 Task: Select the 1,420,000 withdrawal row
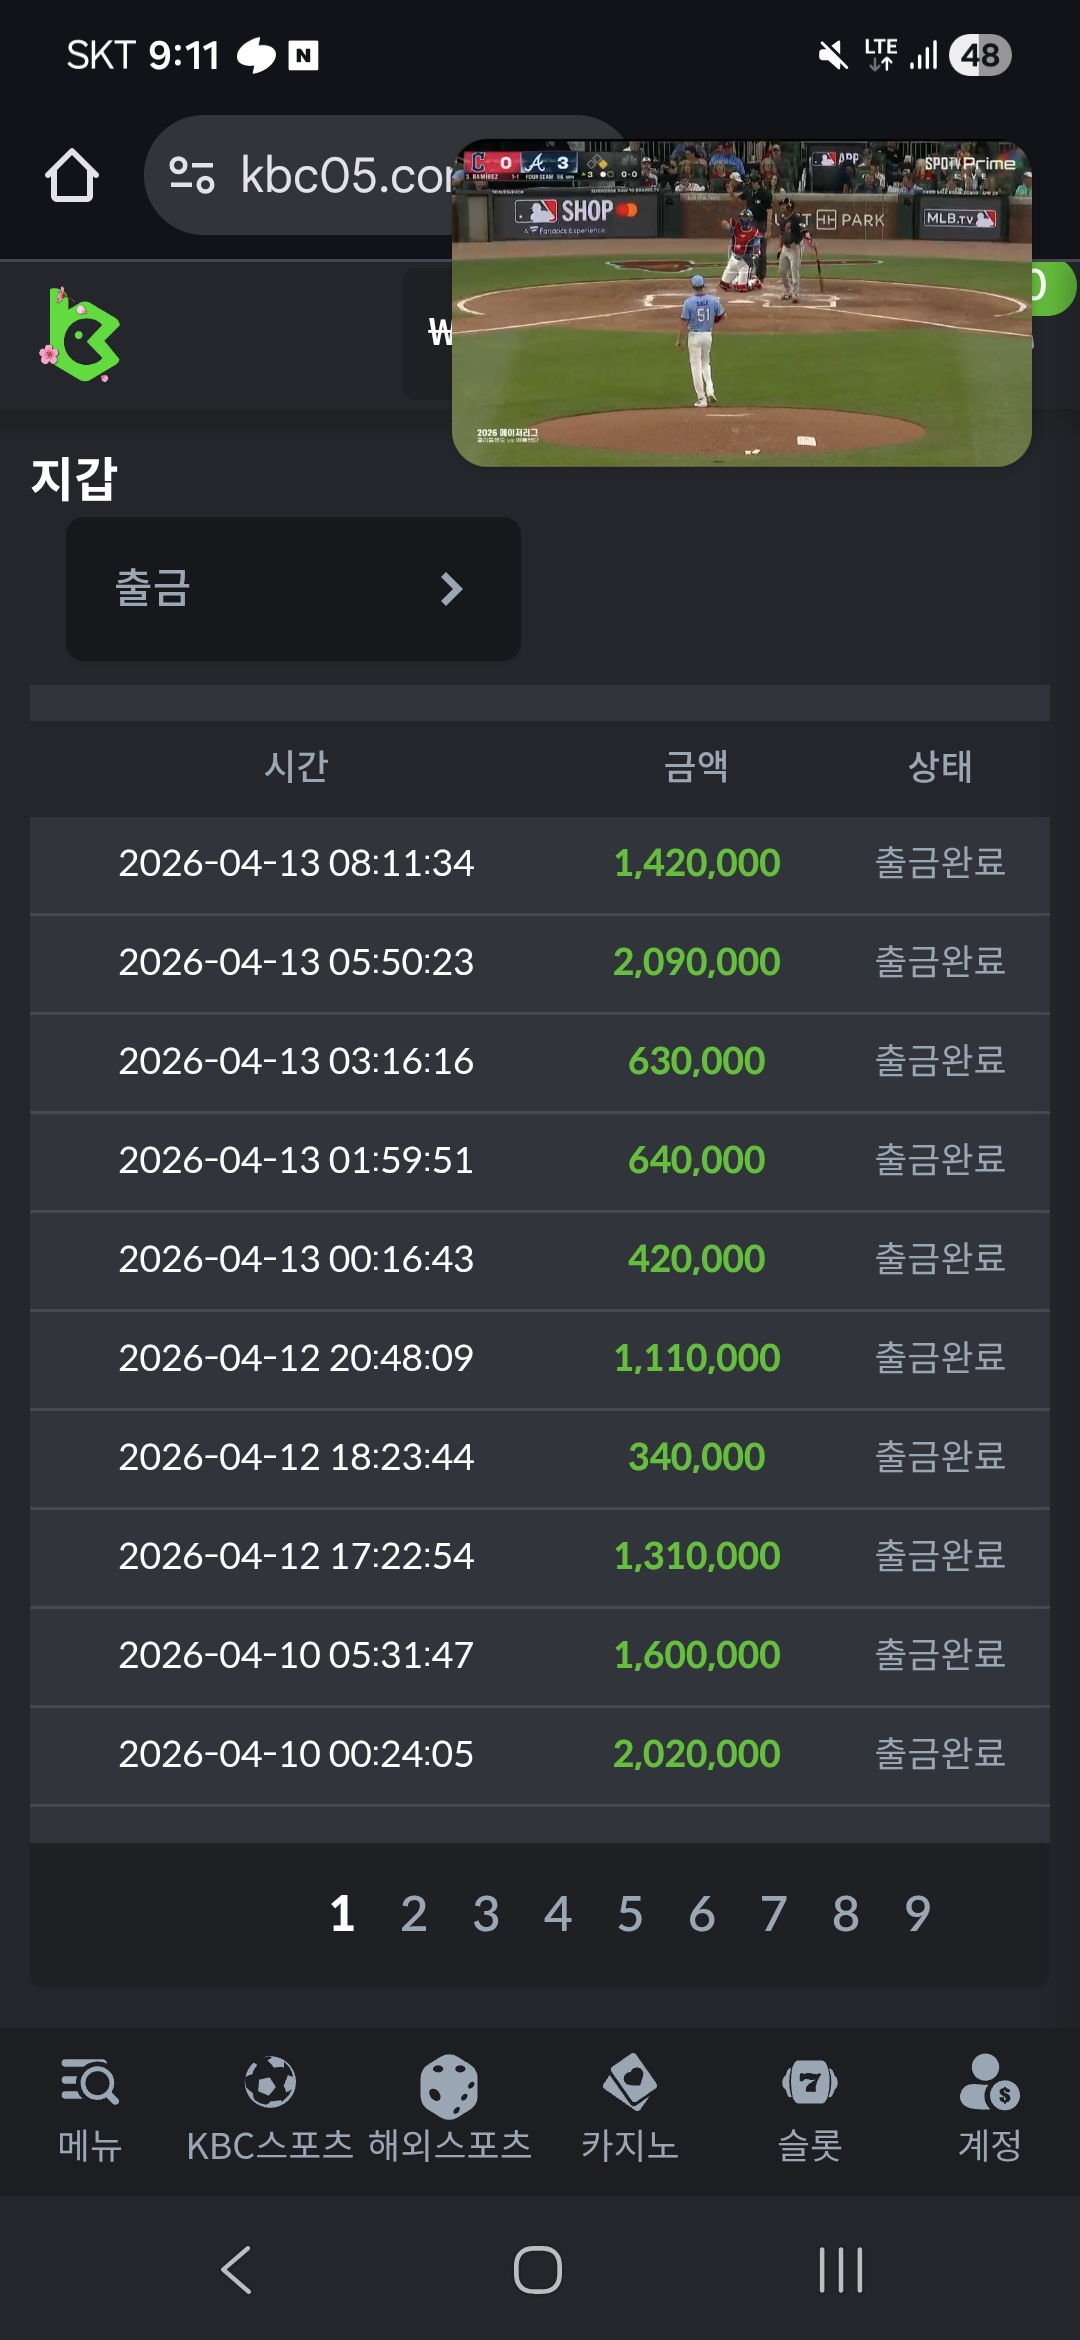tap(540, 864)
